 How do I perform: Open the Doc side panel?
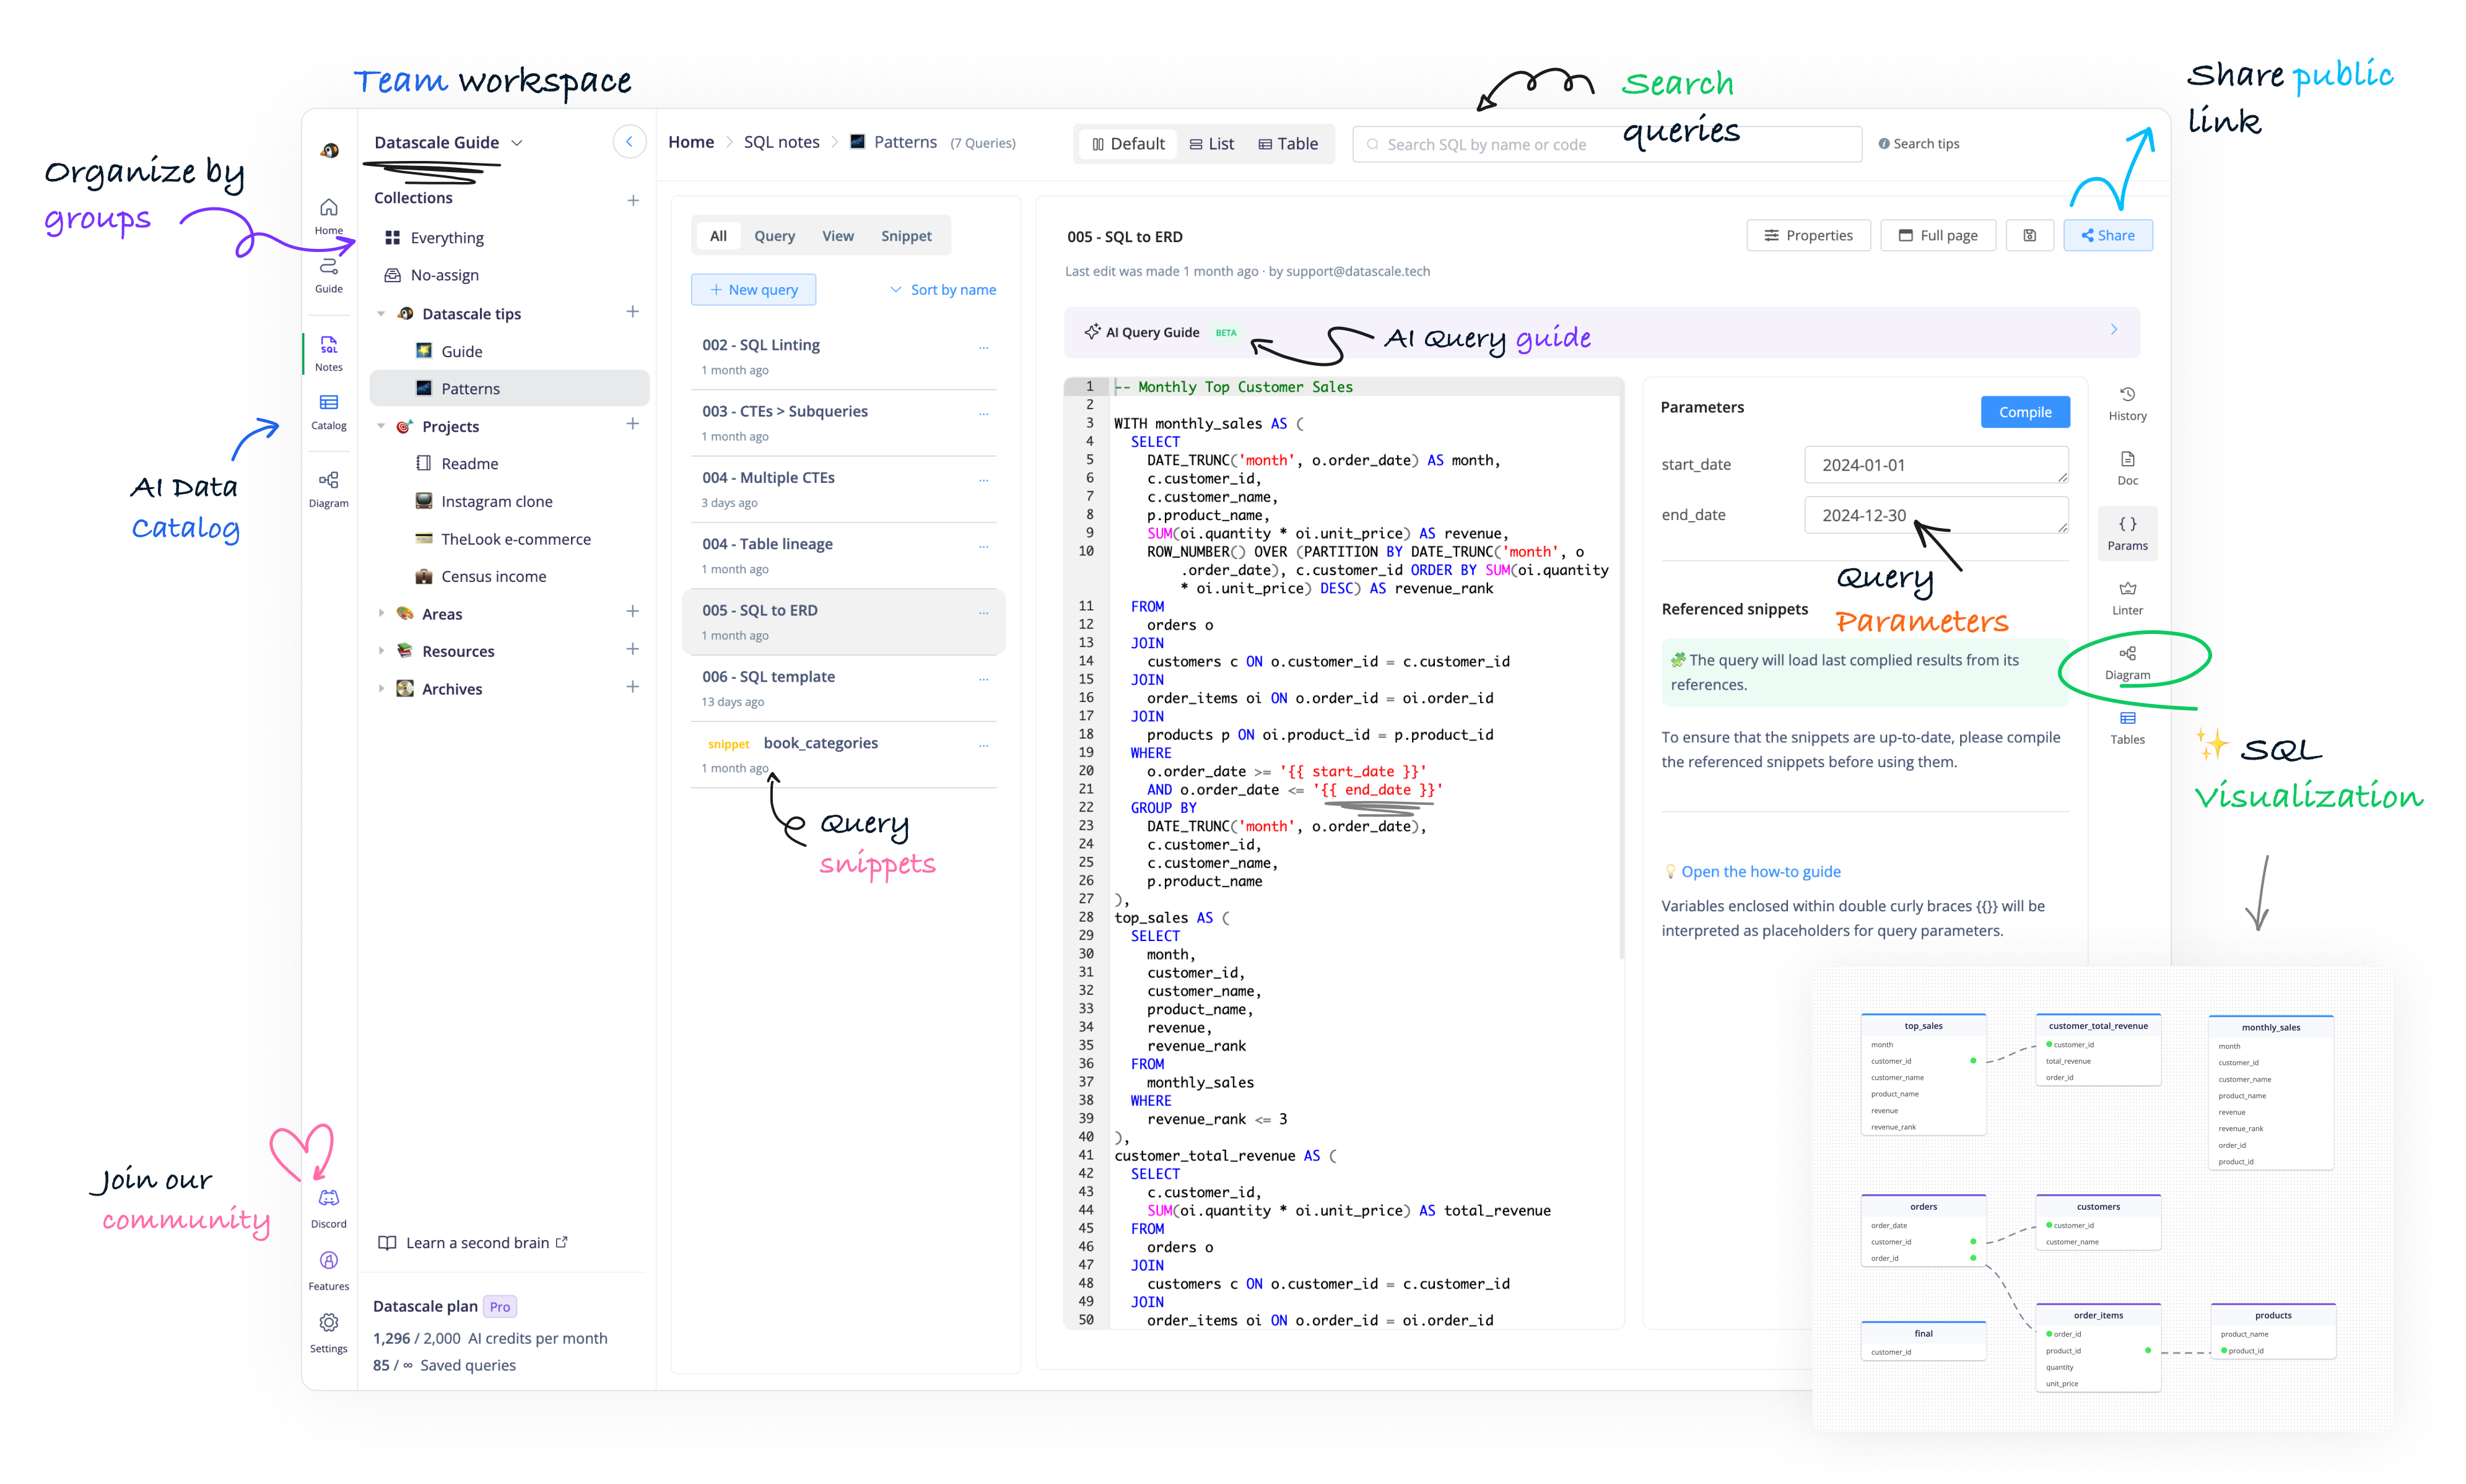click(2126, 467)
